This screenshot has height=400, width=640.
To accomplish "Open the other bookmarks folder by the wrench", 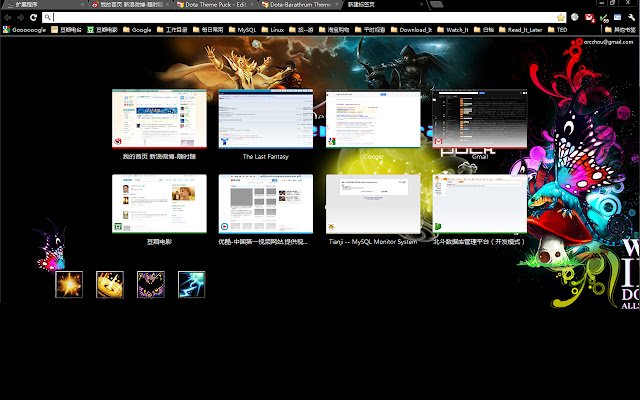I will point(620,30).
